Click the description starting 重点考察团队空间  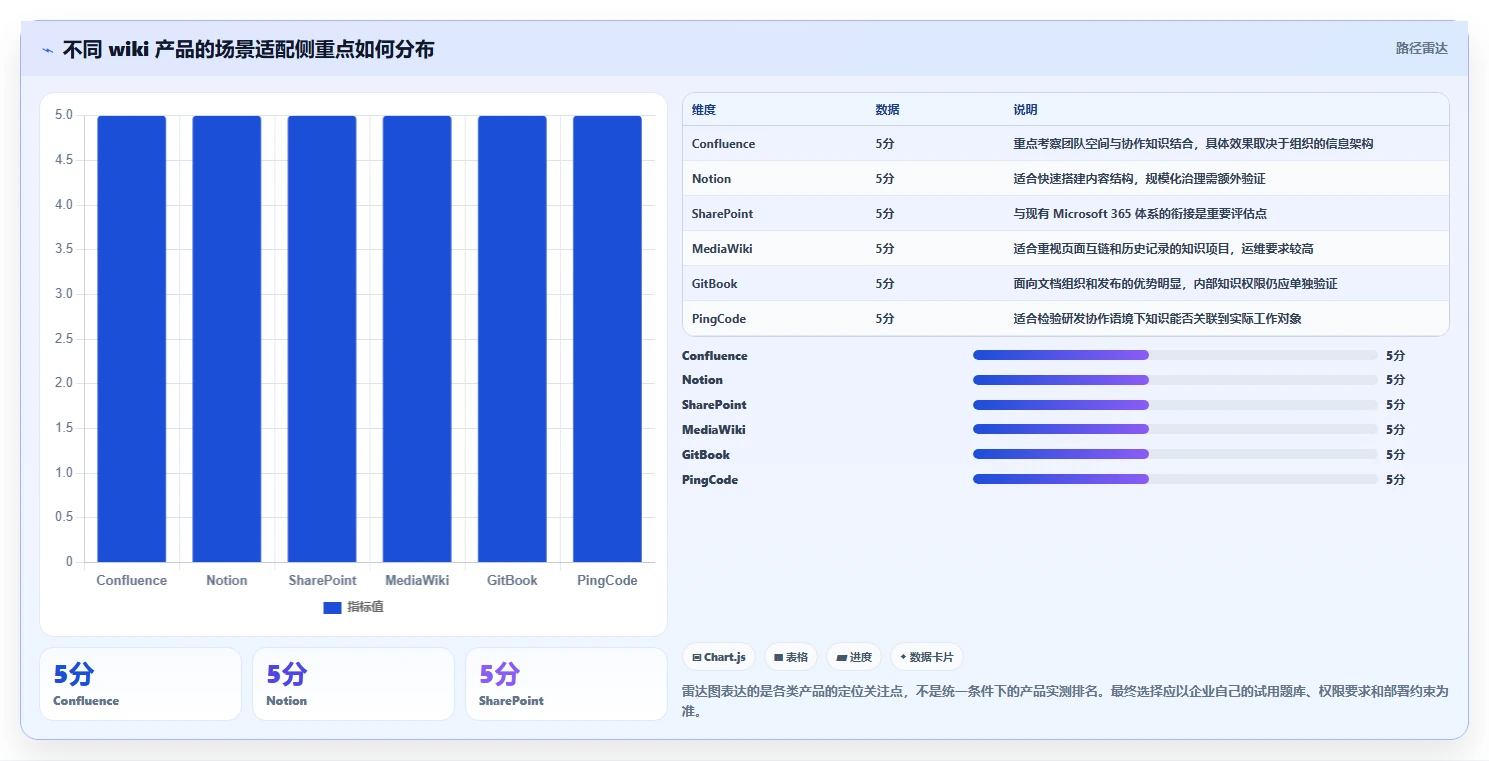[x=1193, y=144]
